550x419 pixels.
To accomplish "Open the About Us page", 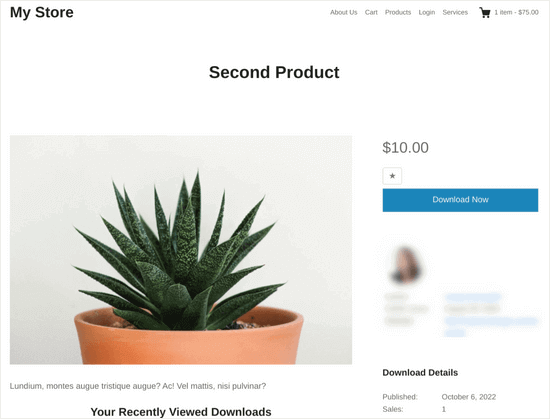I will point(343,12).
